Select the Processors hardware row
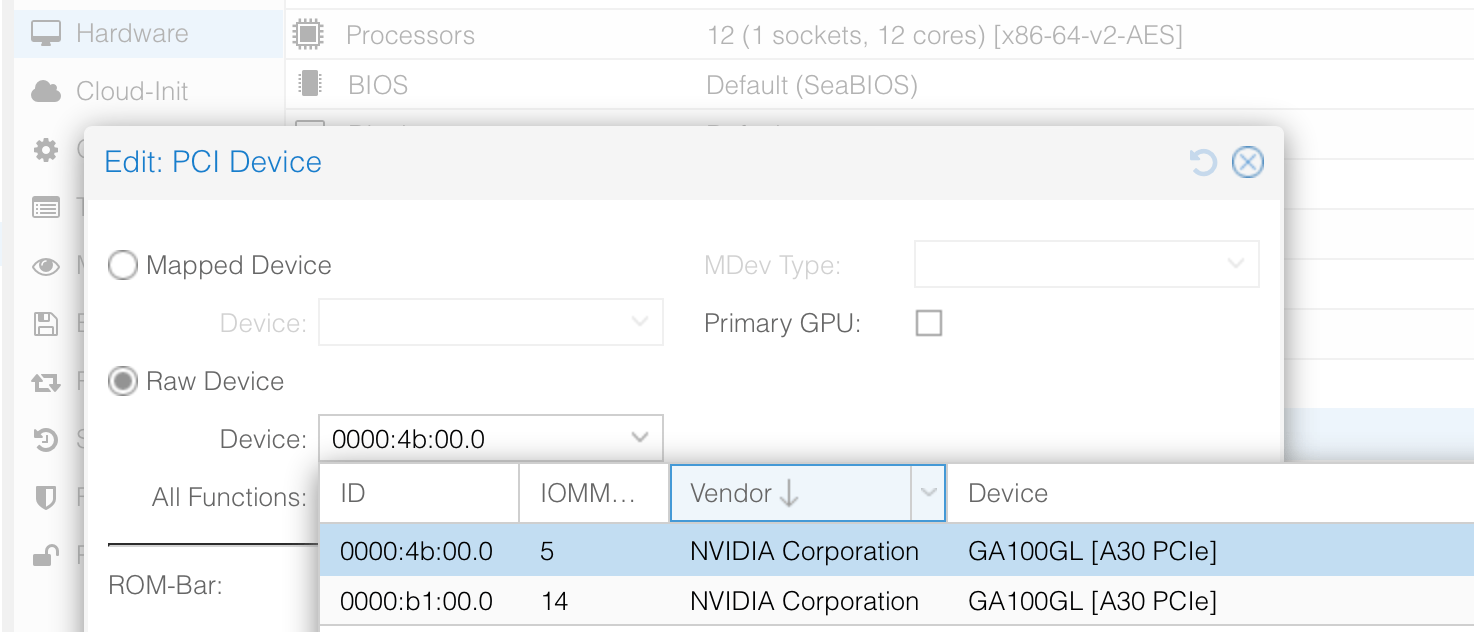This screenshot has height=632, width=1474. point(880,35)
